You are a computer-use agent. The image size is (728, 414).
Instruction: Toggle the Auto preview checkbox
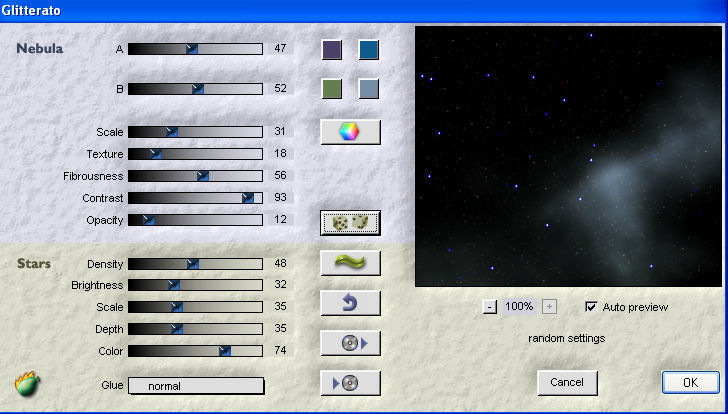591,307
